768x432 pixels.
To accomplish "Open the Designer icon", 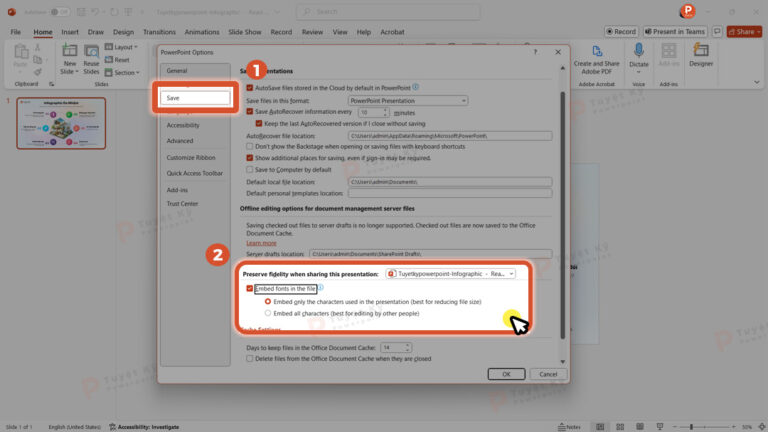I will (701, 50).
